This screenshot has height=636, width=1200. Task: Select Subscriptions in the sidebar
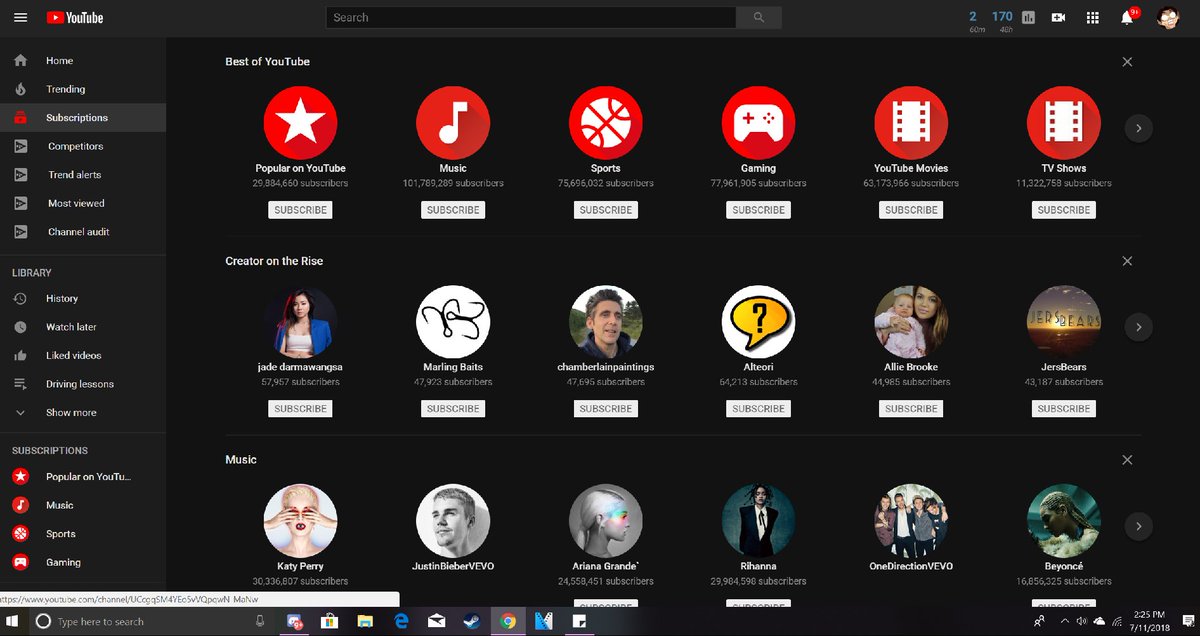pyautogui.click(x=82, y=117)
